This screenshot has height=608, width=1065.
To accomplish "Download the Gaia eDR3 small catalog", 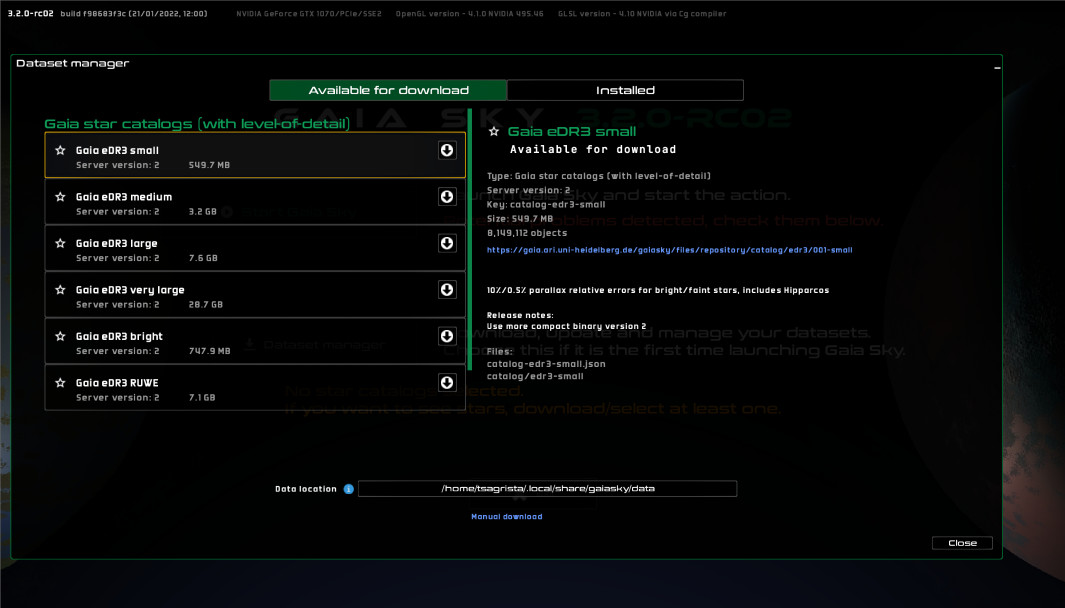I will (x=446, y=150).
